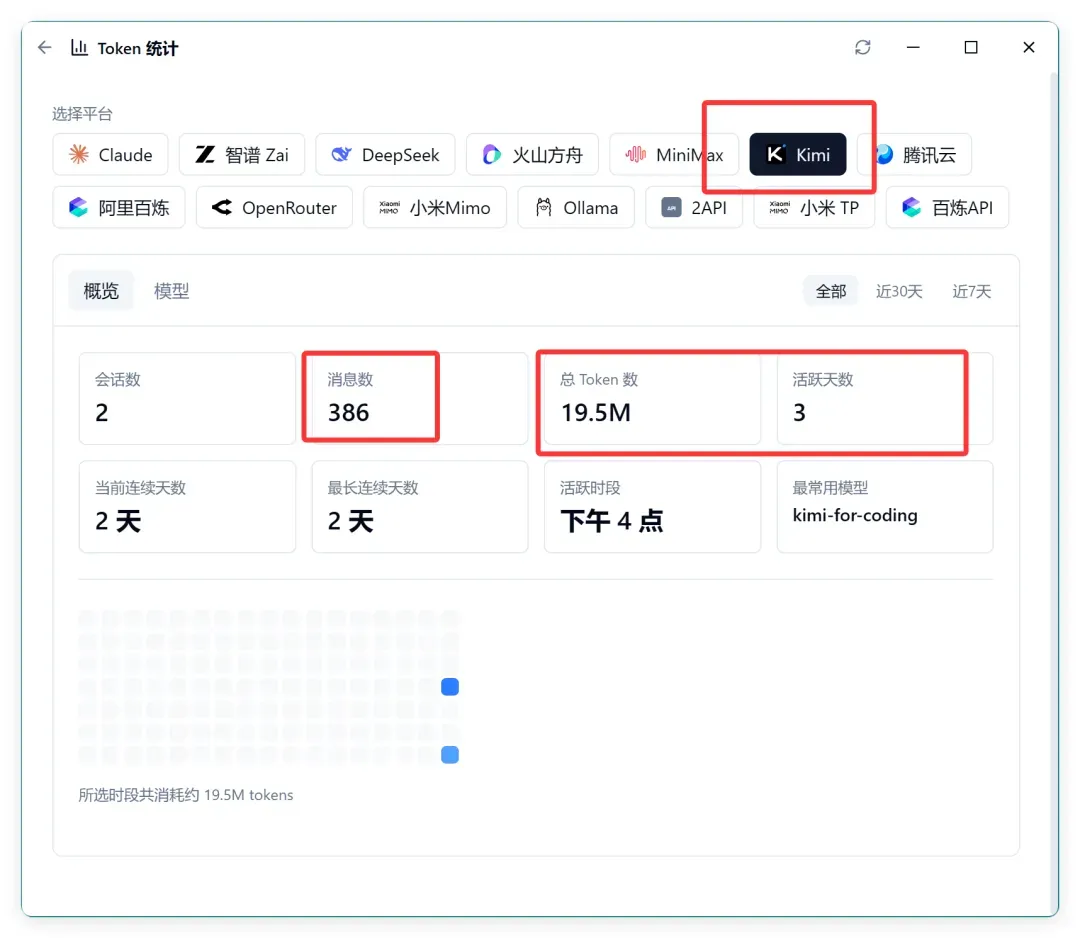1080x938 pixels.
Task: Click the 会话数 card showing 2
Action: (x=187, y=398)
